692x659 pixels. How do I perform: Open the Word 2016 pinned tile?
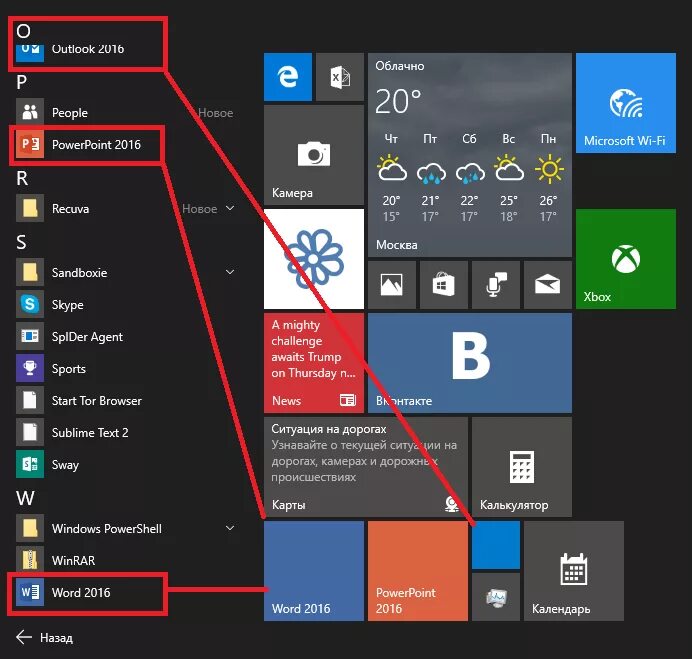point(314,571)
